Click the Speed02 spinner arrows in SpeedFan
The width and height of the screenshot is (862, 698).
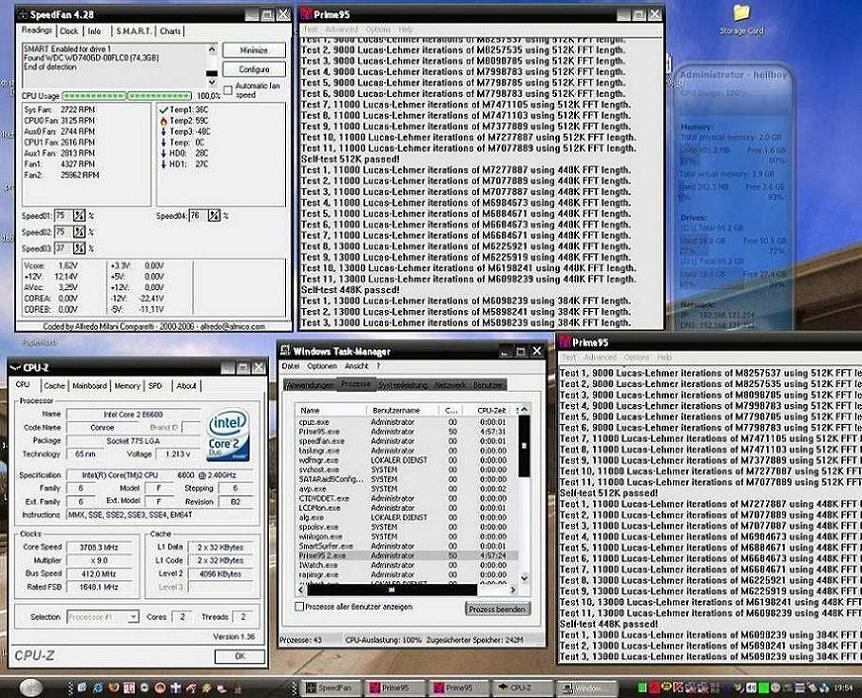pos(79,232)
